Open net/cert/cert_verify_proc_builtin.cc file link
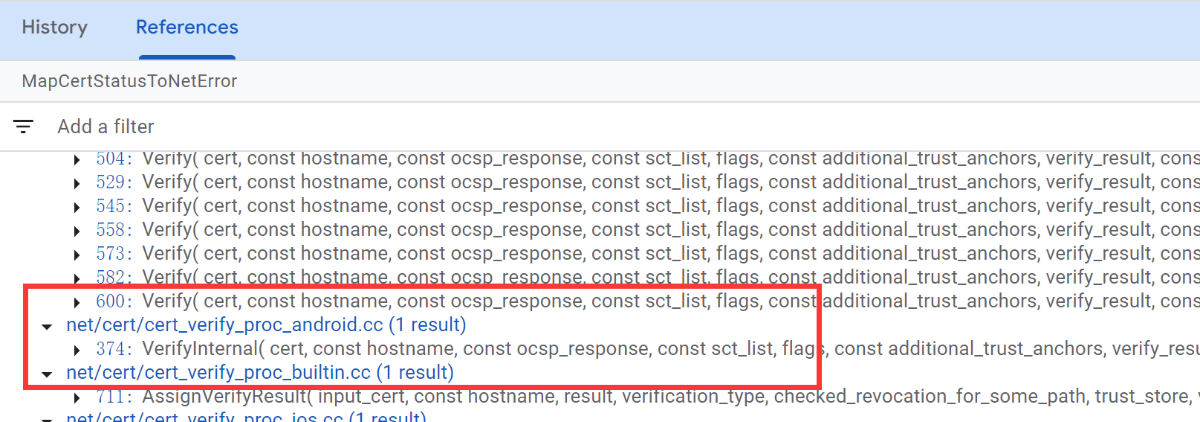This screenshot has height=422, width=1200. pyautogui.click(x=219, y=373)
